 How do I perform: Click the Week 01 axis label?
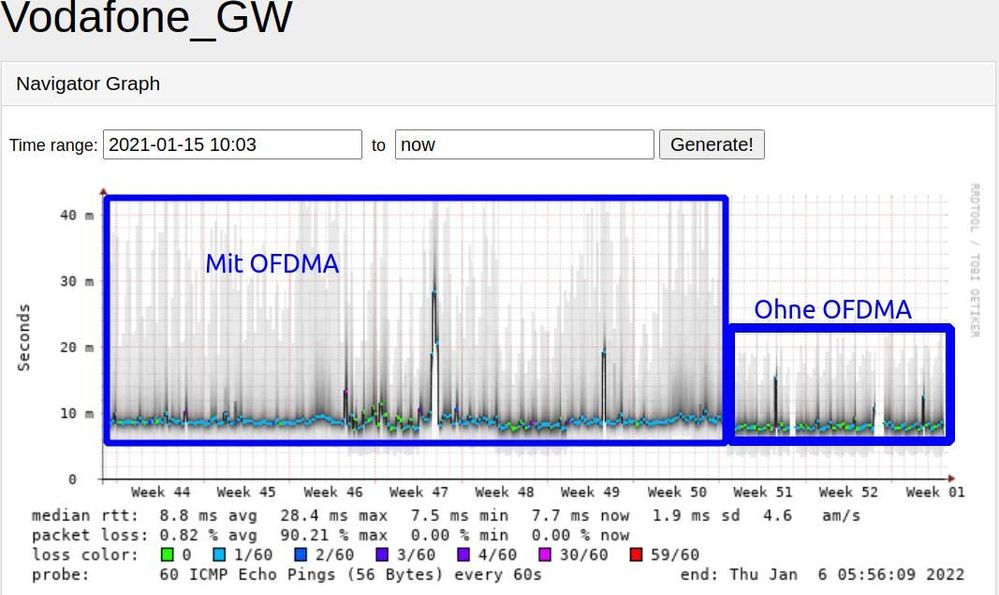(x=935, y=492)
